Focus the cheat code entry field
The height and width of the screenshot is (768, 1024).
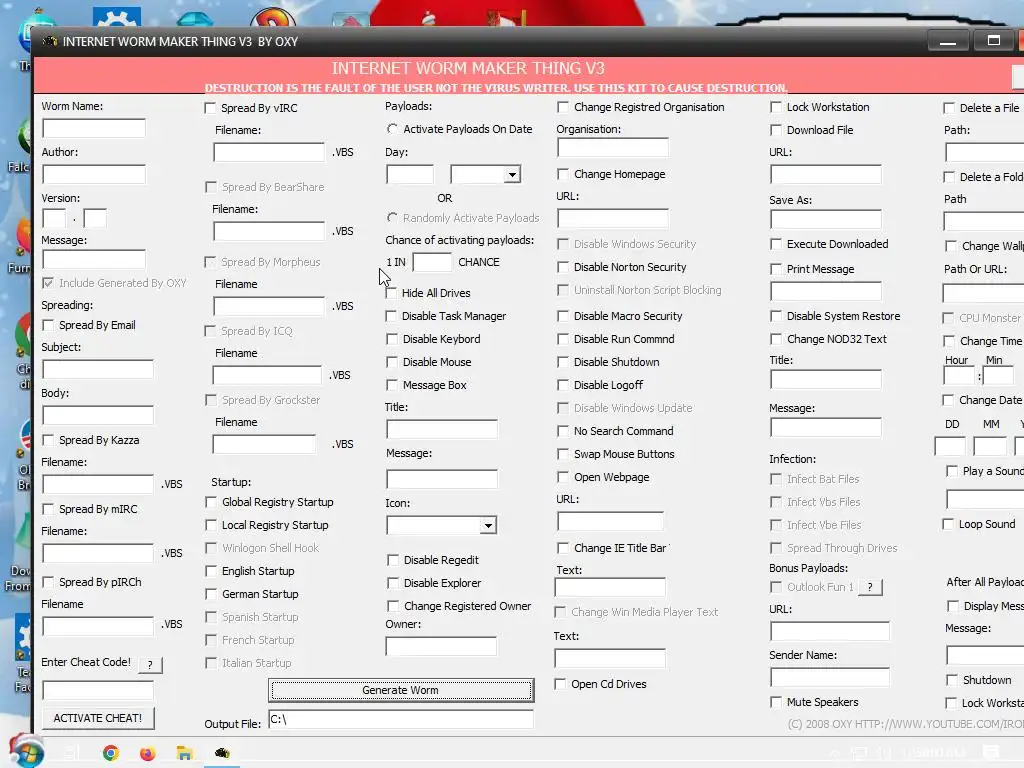click(98, 690)
